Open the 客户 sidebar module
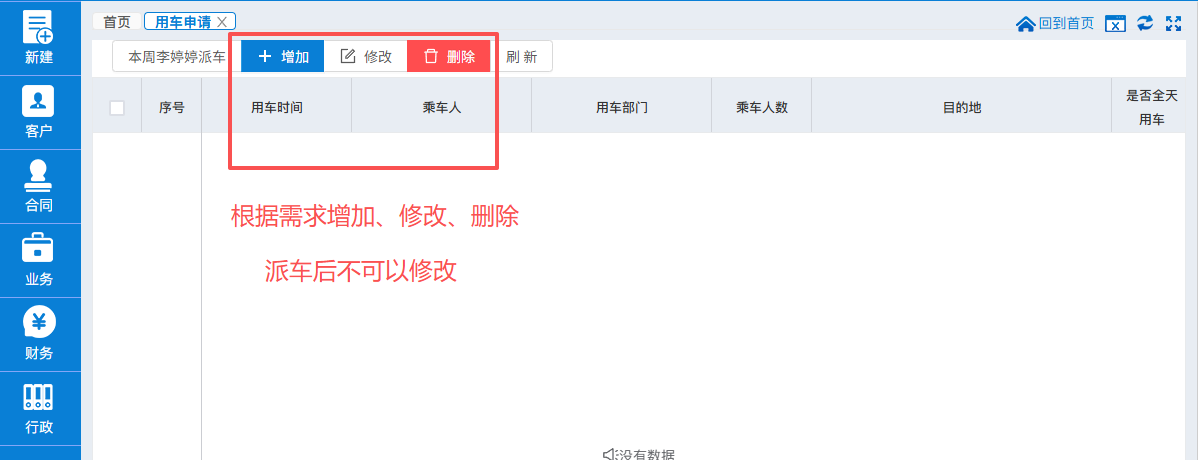 click(40, 112)
